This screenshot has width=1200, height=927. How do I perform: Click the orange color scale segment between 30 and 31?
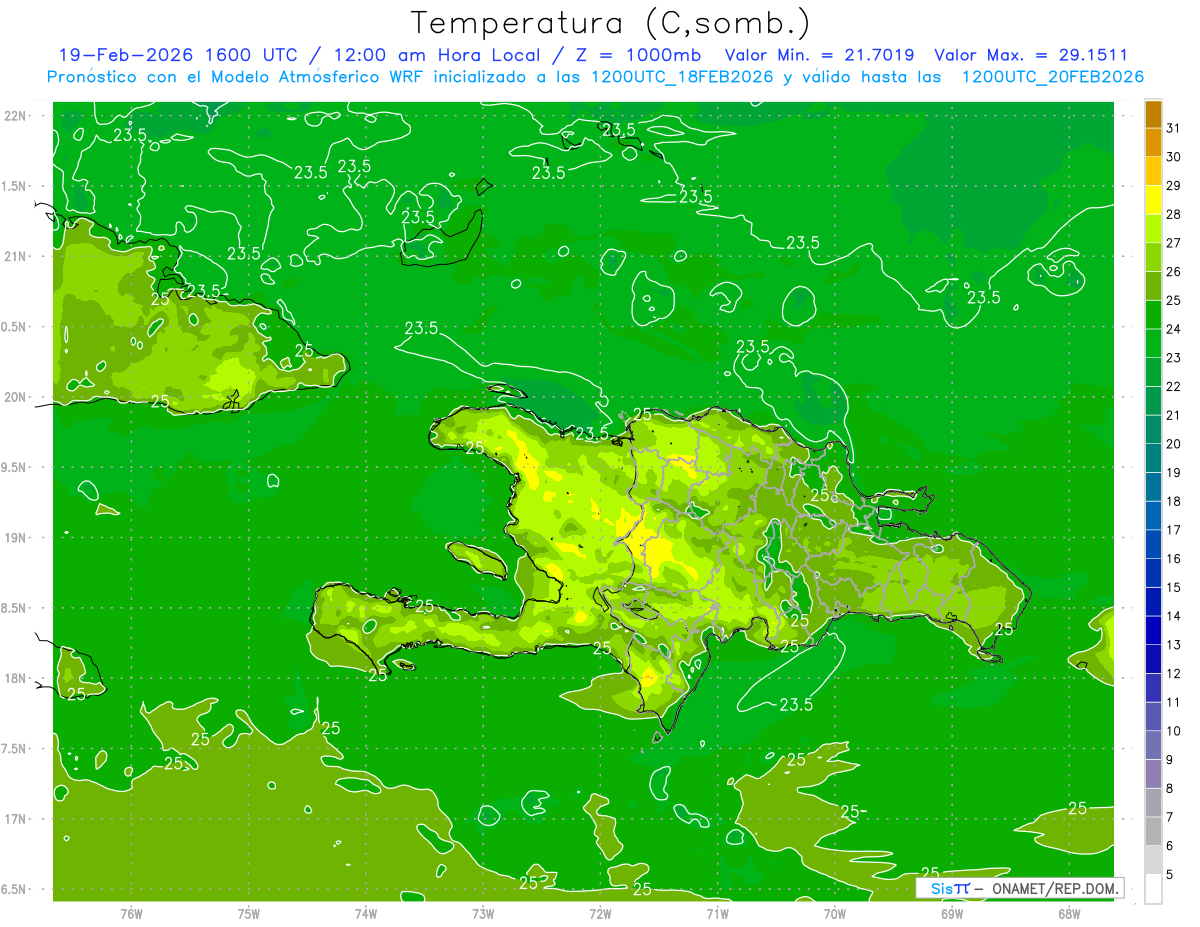click(x=1153, y=143)
